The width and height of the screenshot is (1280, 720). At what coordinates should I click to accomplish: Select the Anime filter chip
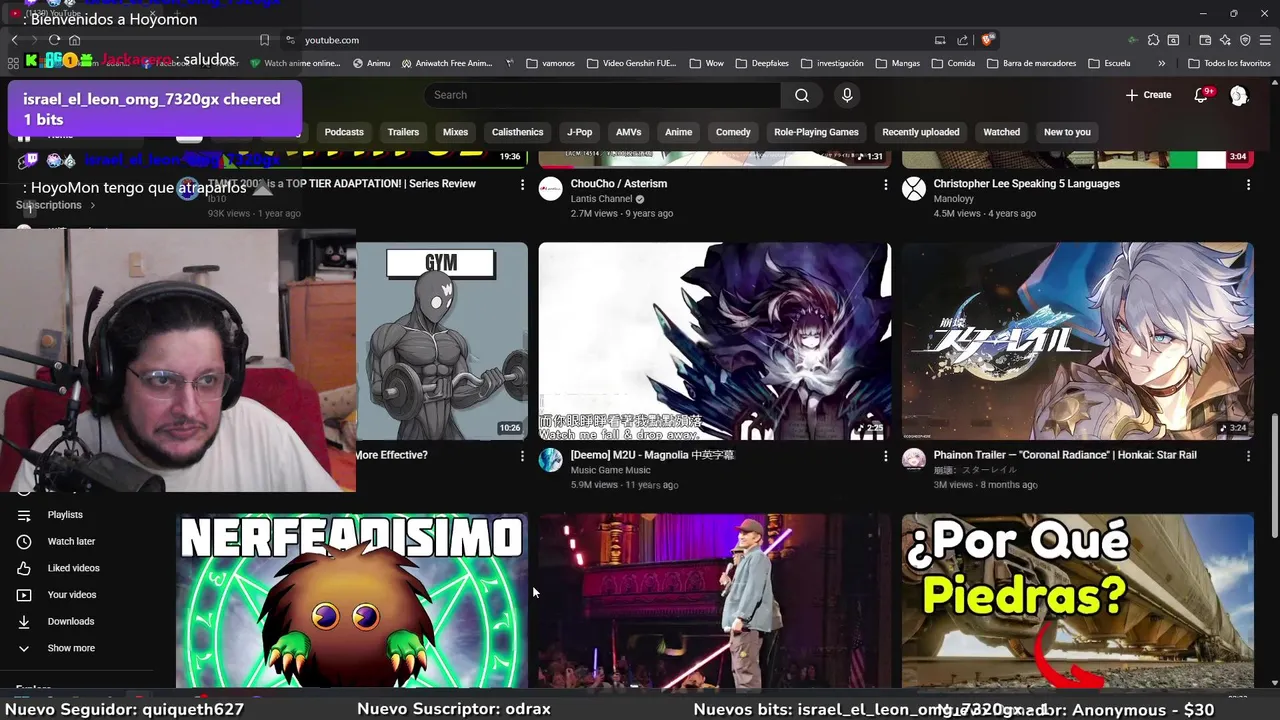(678, 132)
